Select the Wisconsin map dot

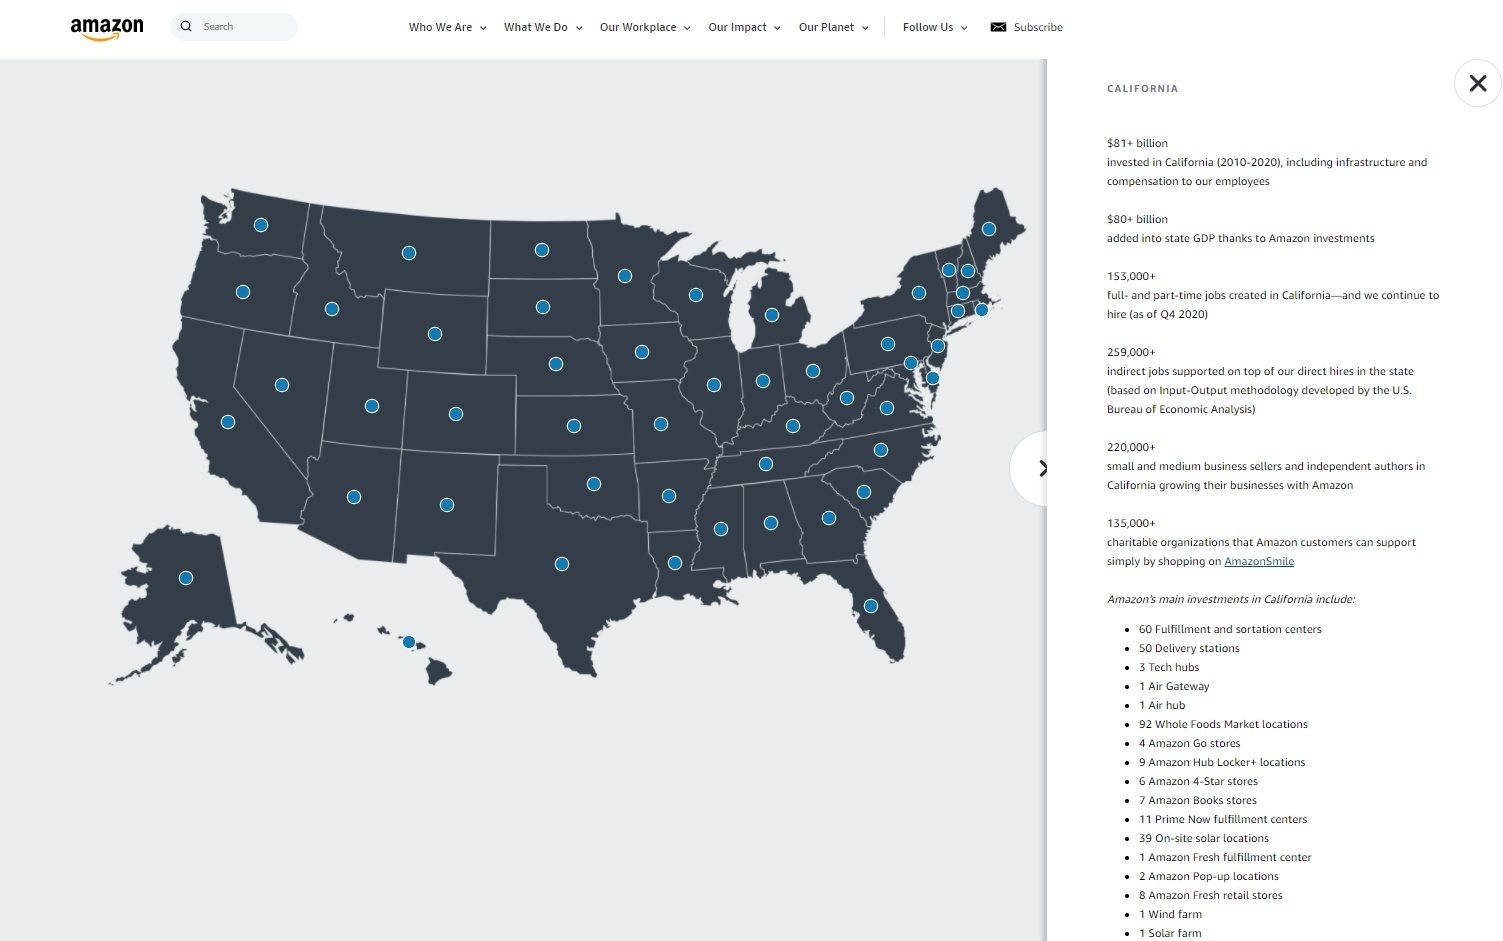pos(696,295)
